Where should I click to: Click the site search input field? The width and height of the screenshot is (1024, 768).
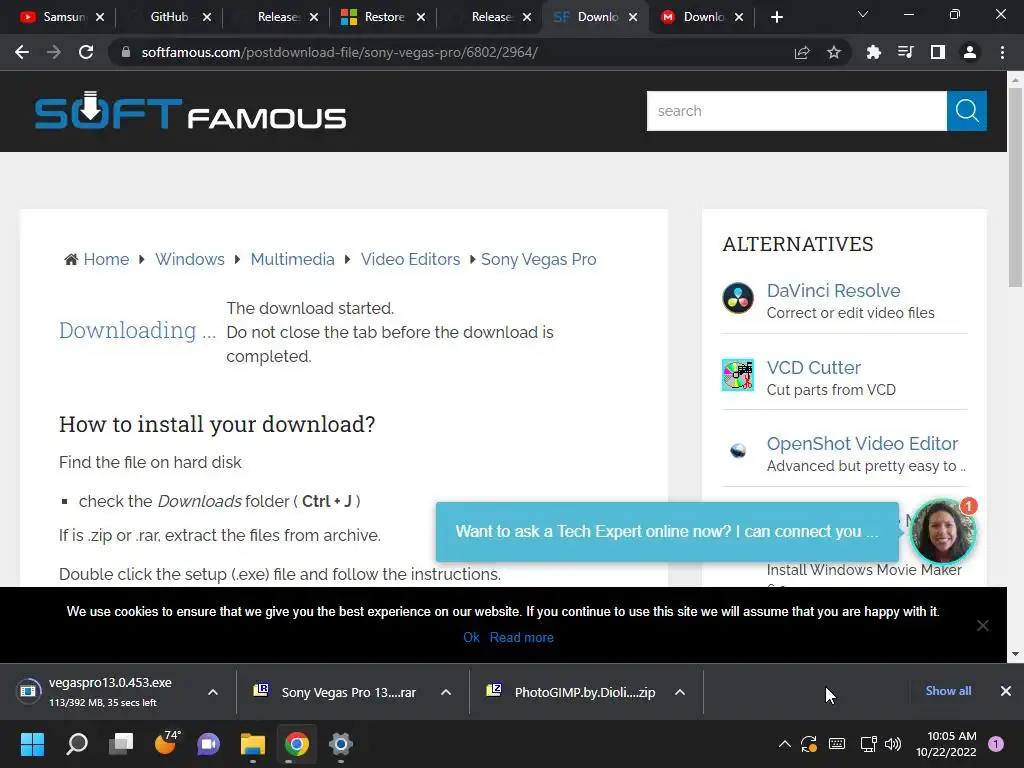click(x=797, y=111)
